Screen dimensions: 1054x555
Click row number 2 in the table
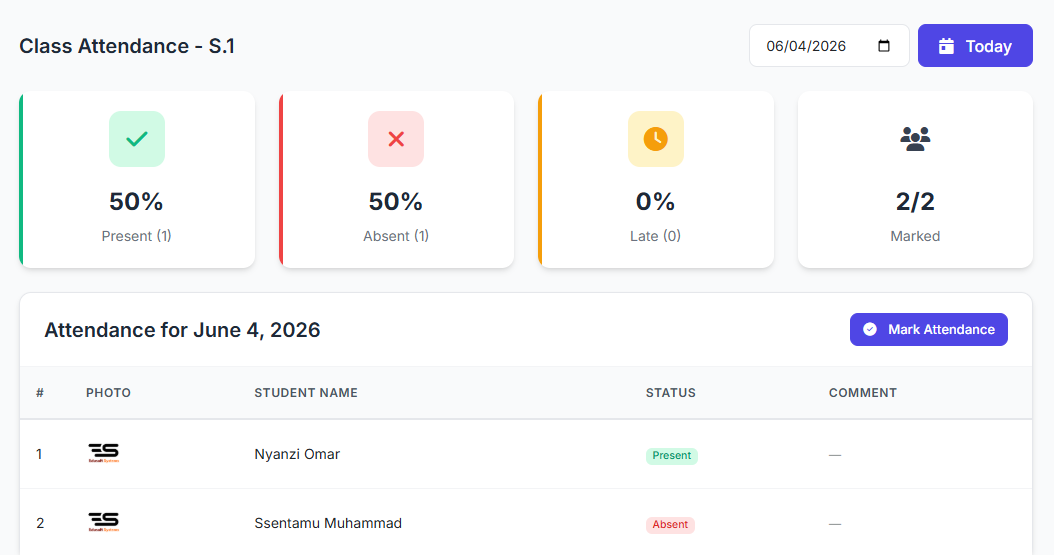(40, 523)
